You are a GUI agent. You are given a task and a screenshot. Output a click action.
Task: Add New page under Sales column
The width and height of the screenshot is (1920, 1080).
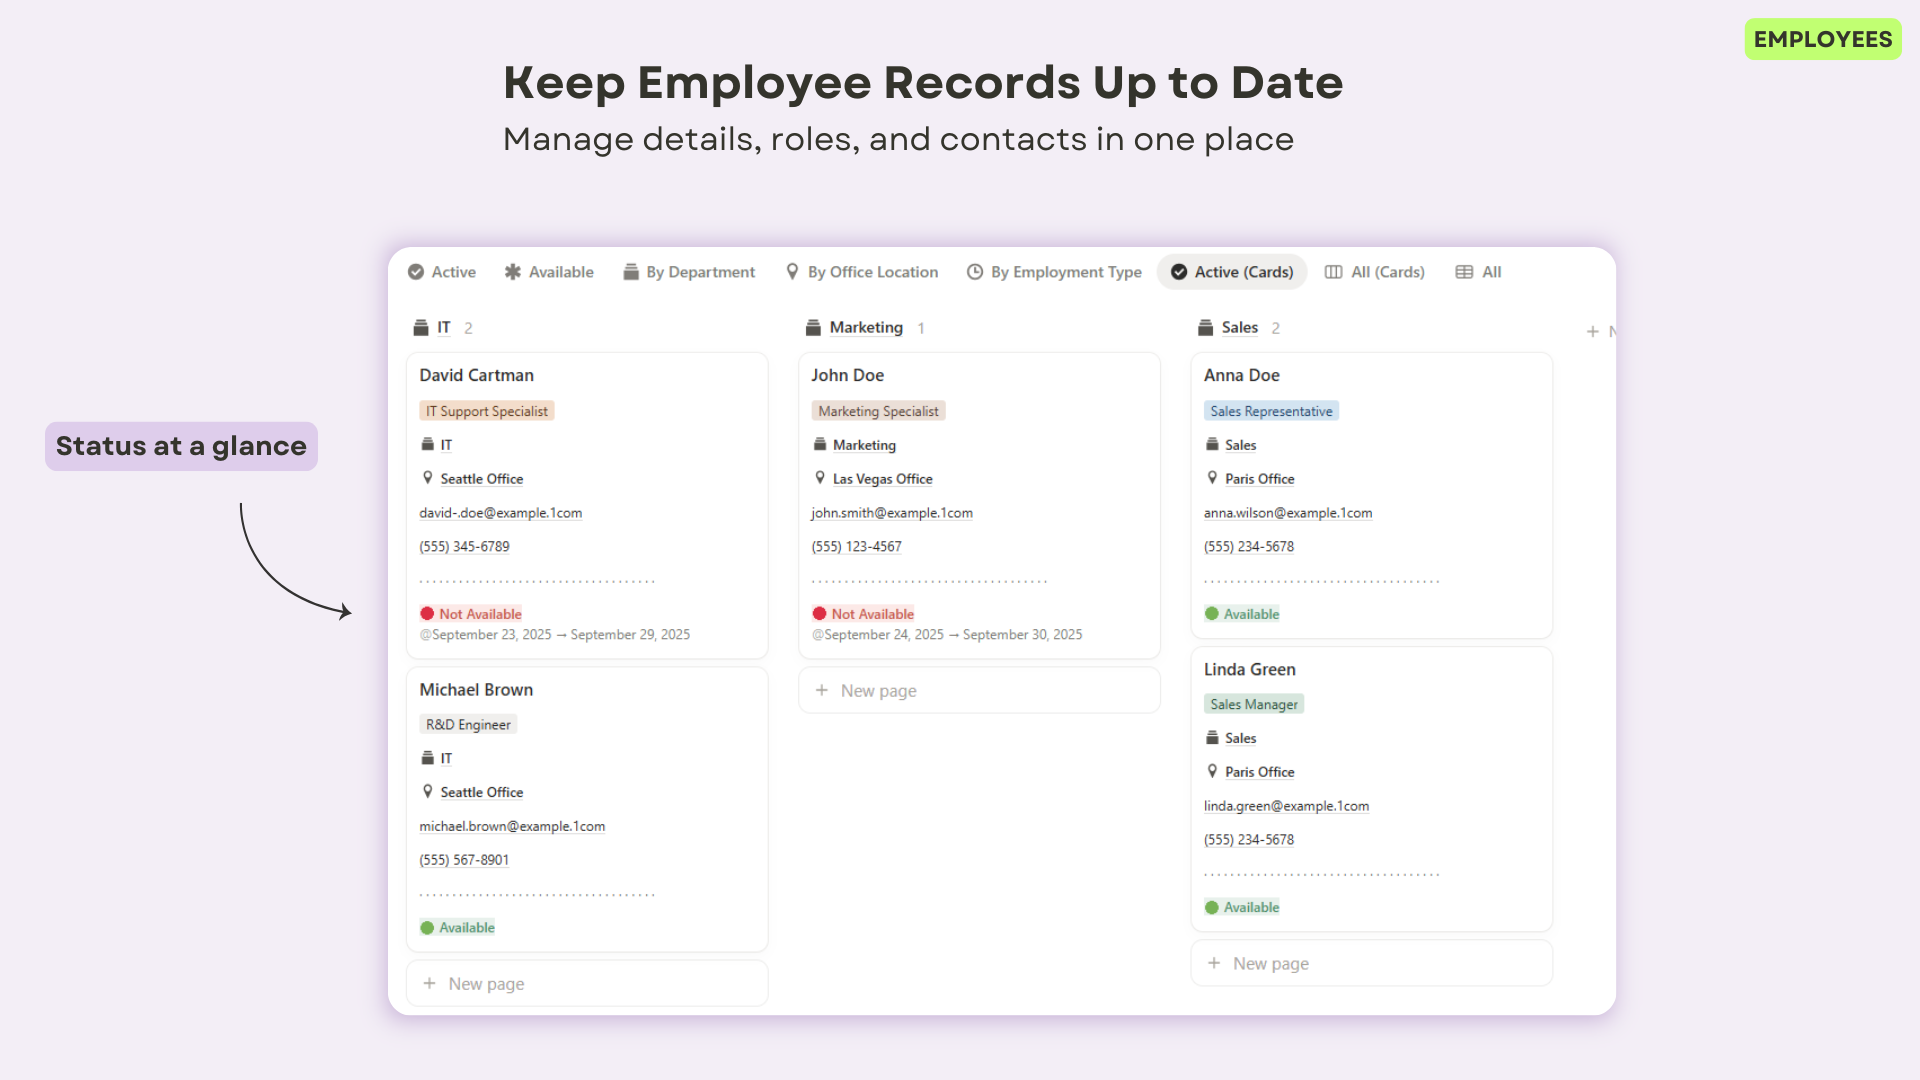1270,964
